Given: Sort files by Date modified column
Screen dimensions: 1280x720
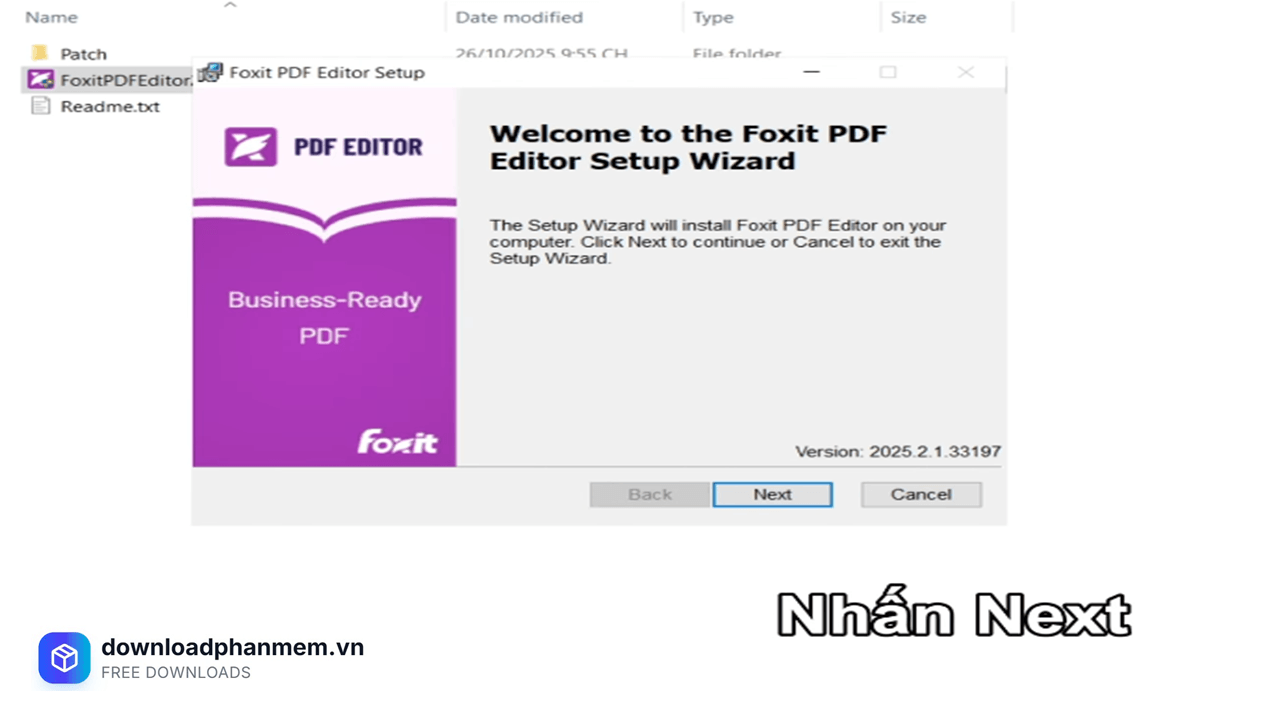Looking at the screenshot, I should 518,17.
